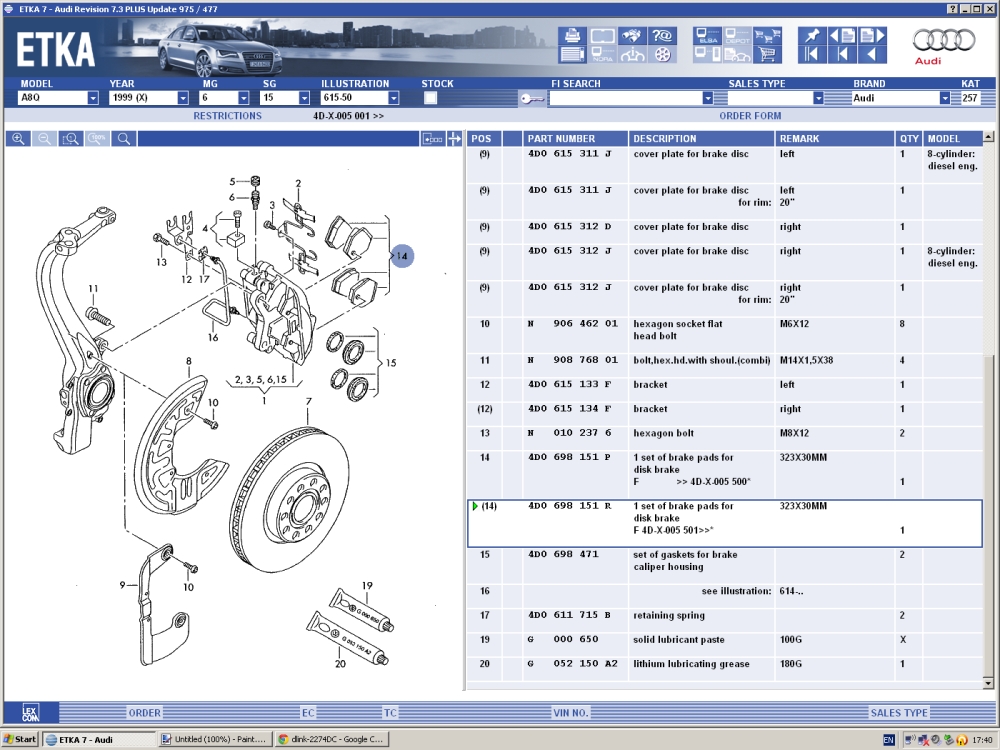Screen dimensions: 1000x750
Task: Click the splitter arrow icon beside POS header
Action: tap(455, 138)
